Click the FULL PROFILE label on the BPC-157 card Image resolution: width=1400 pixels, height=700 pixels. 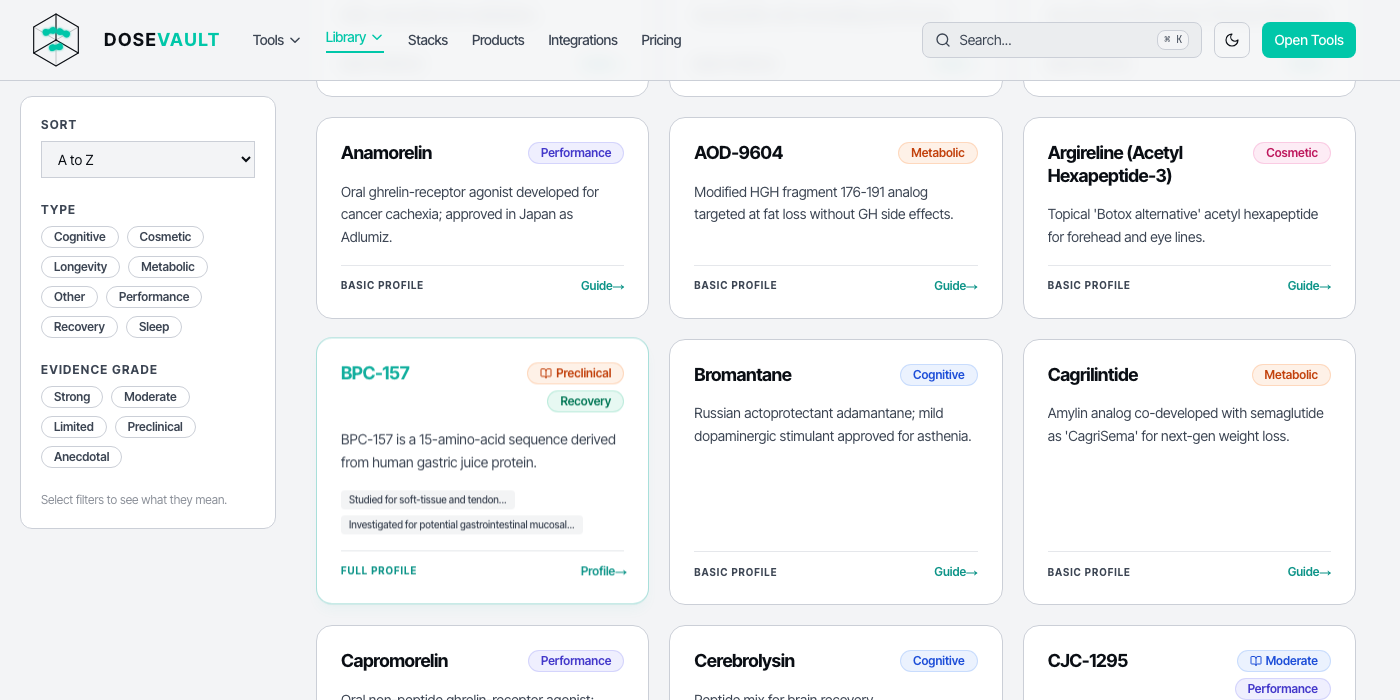379,571
